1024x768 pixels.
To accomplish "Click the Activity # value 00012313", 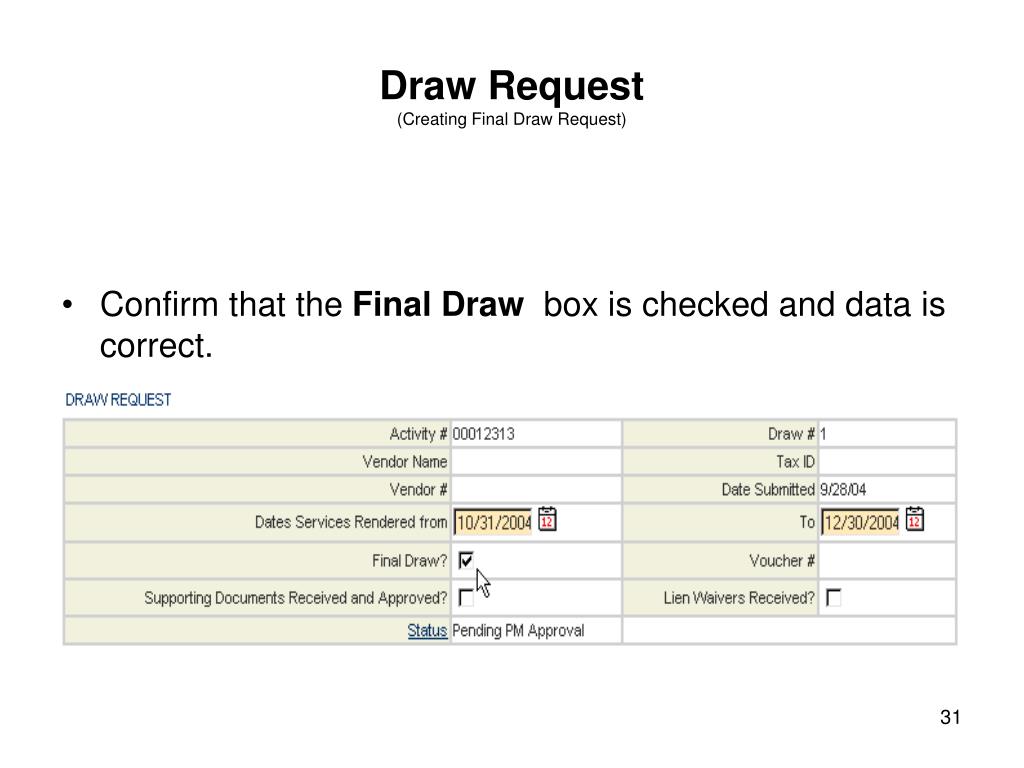I will (x=483, y=434).
